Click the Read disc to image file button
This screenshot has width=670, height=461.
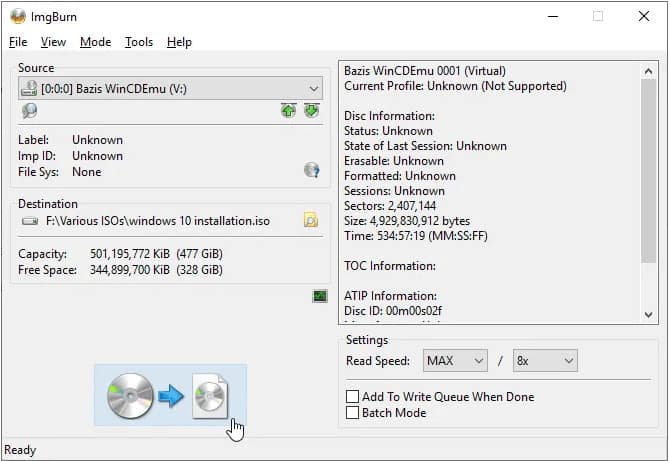170,395
